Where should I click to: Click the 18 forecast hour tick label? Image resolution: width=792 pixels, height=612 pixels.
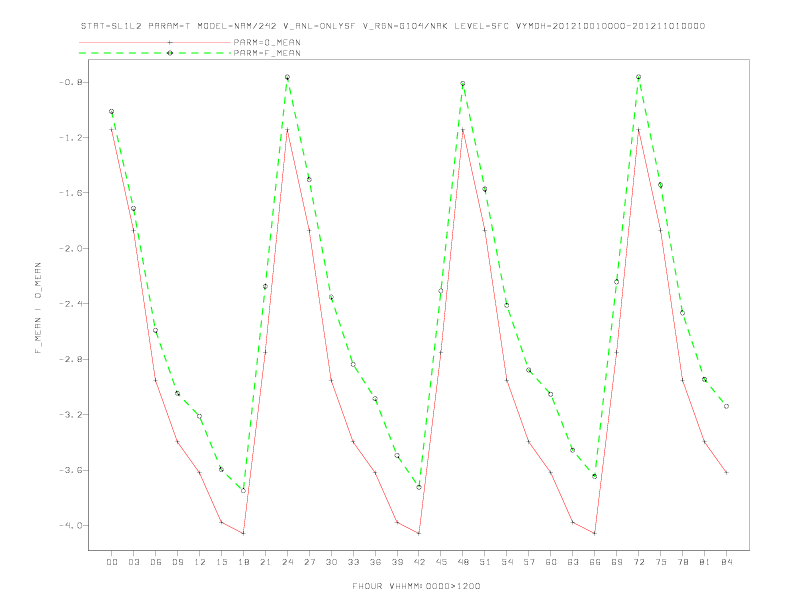(x=243, y=562)
